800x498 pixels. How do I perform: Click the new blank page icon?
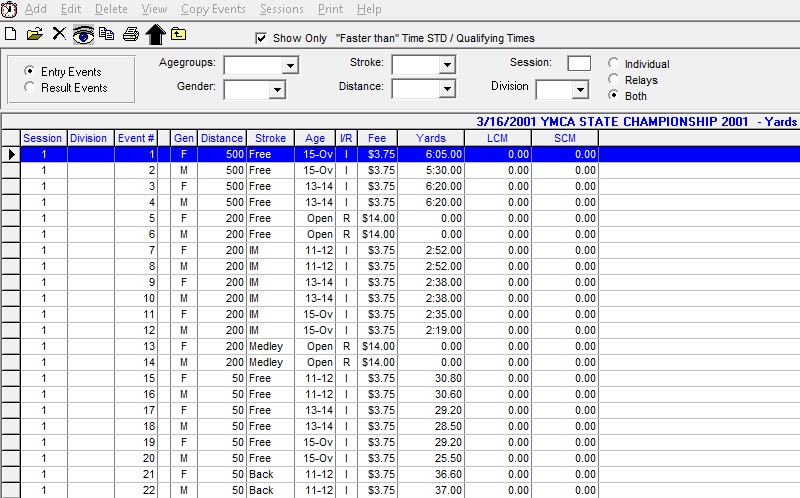10,34
